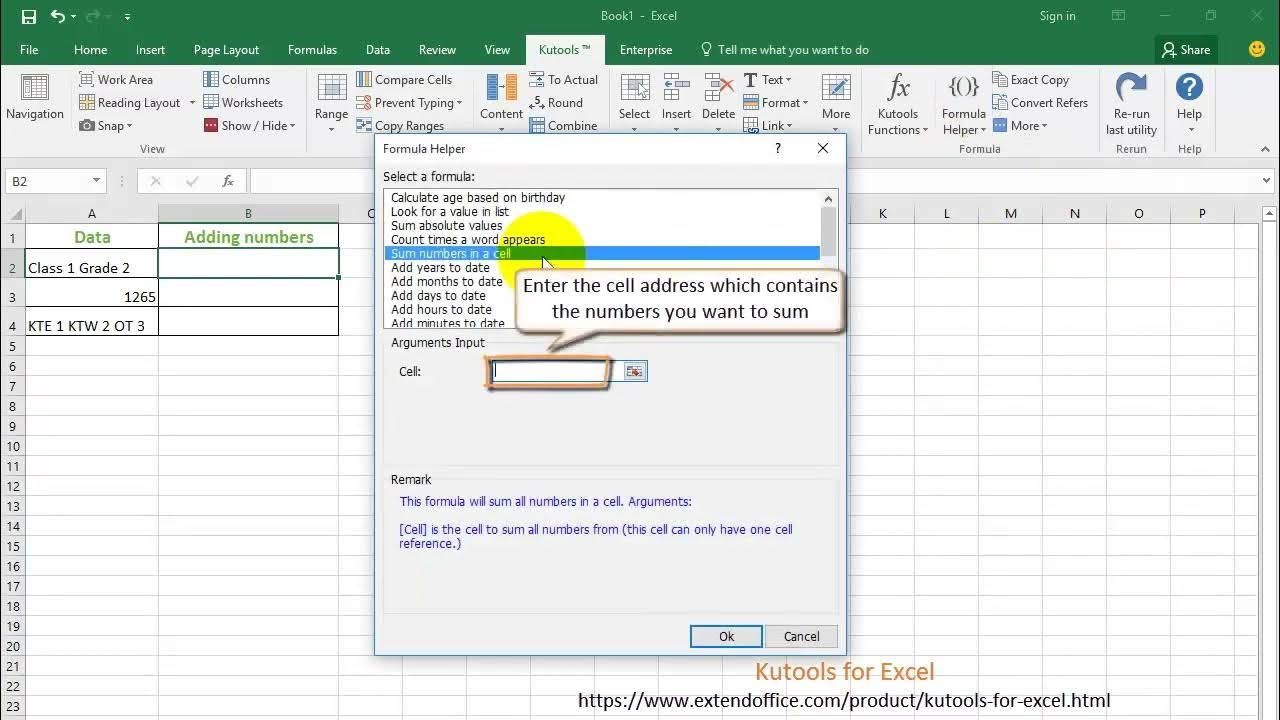The height and width of the screenshot is (720, 1280).
Task: Undo the last action
Action: [58, 16]
